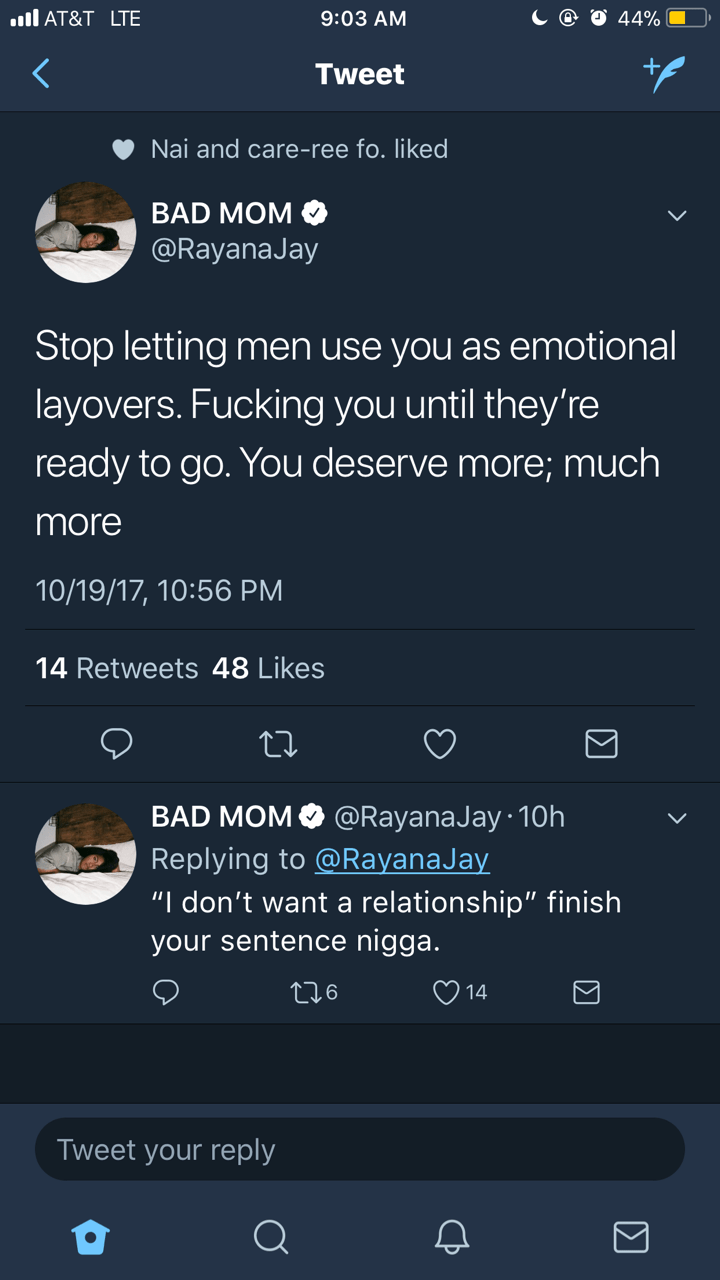Send the reply tweet via message
Viewport: 720px width, 1280px height.
coord(586,991)
